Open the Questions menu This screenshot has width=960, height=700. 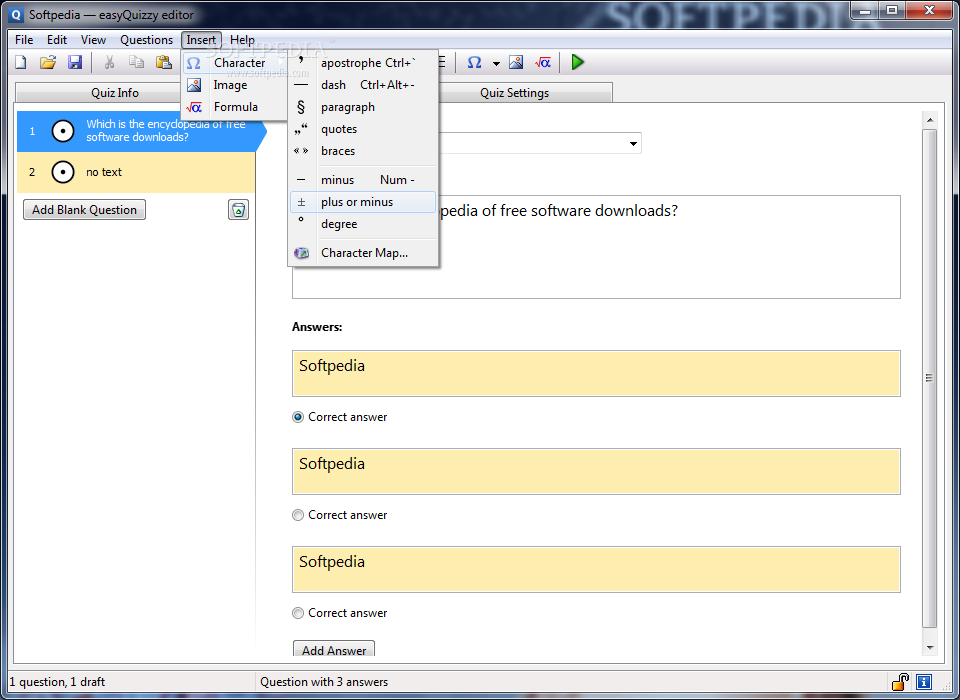[x=146, y=40]
